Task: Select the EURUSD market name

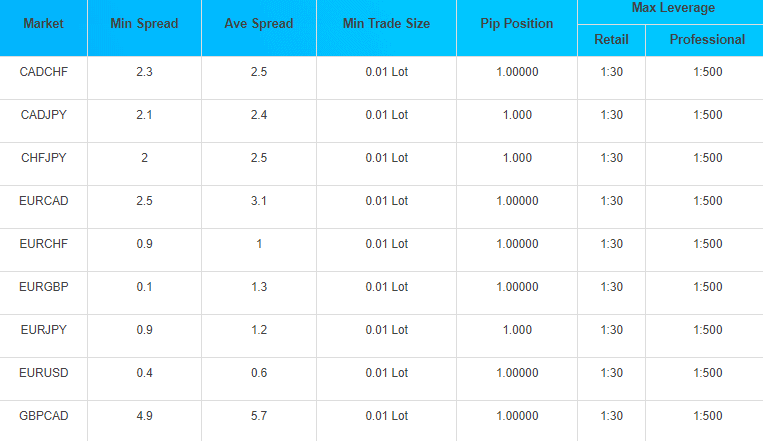Action: point(43,373)
